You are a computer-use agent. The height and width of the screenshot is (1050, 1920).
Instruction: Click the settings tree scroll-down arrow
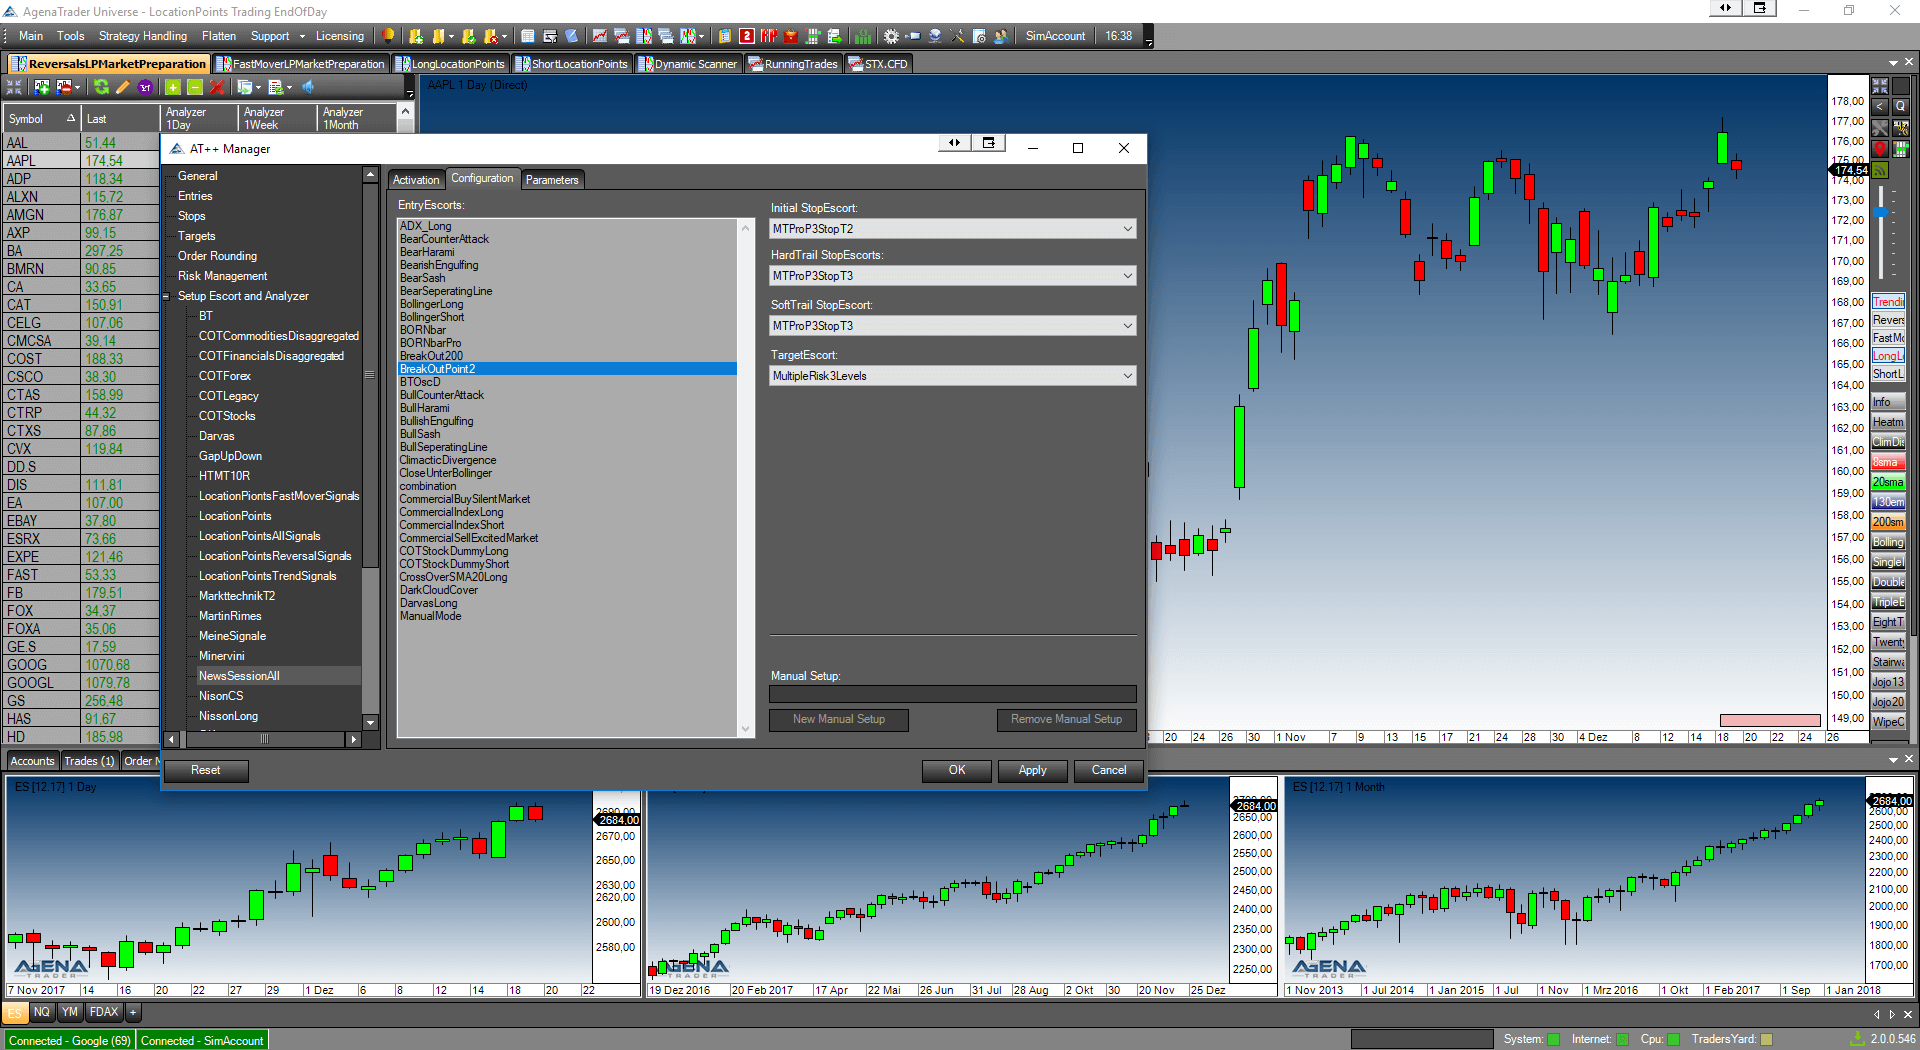coord(370,722)
